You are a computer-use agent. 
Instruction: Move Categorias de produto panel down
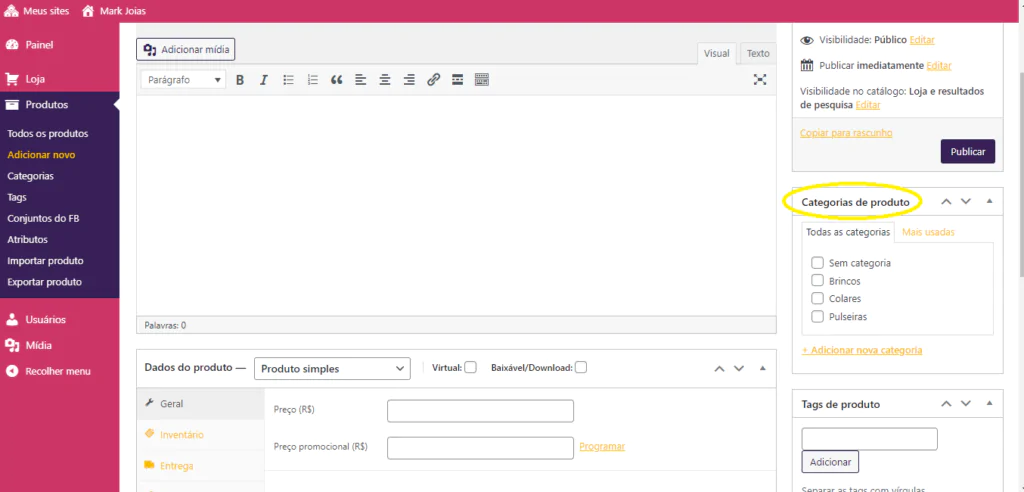(966, 202)
